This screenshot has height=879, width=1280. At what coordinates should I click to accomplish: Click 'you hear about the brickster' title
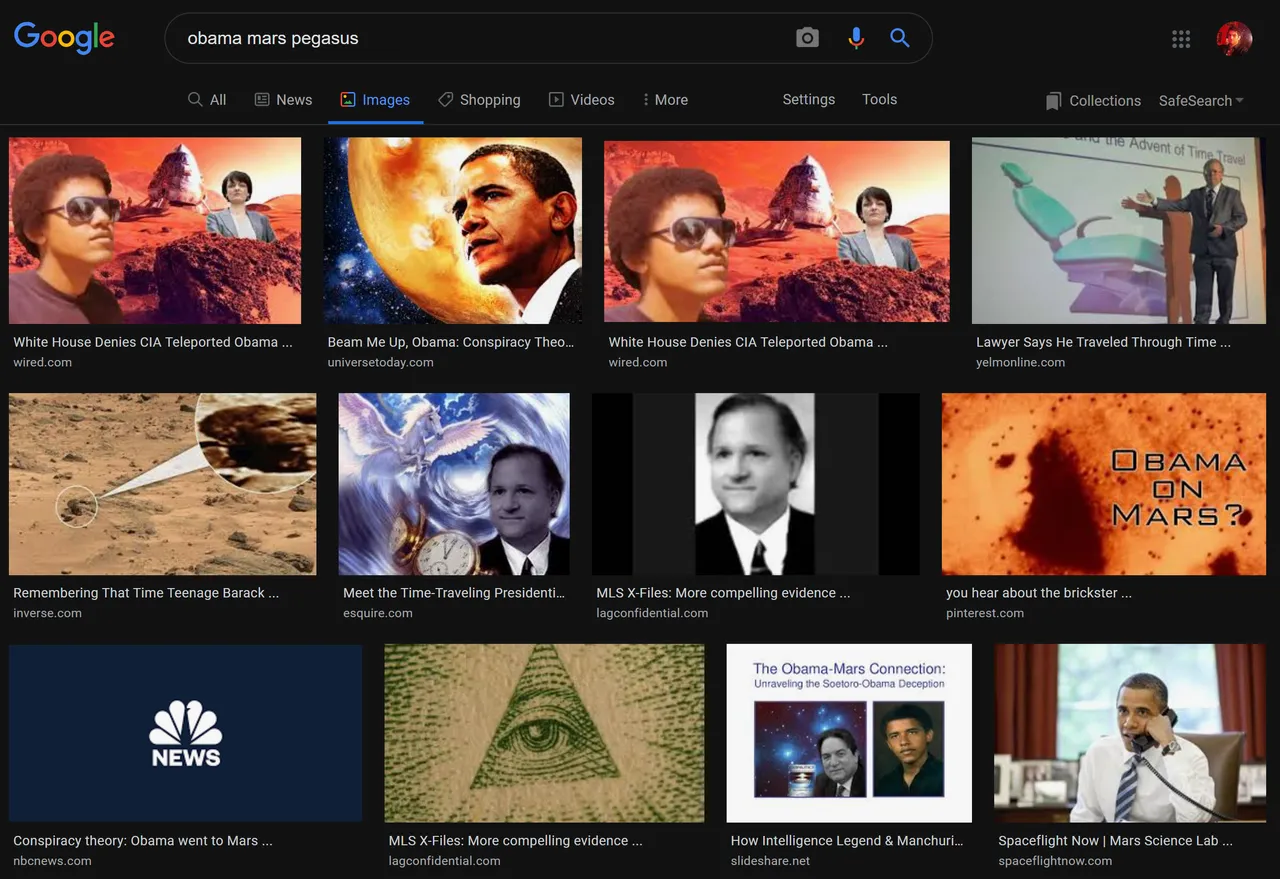pos(1039,593)
